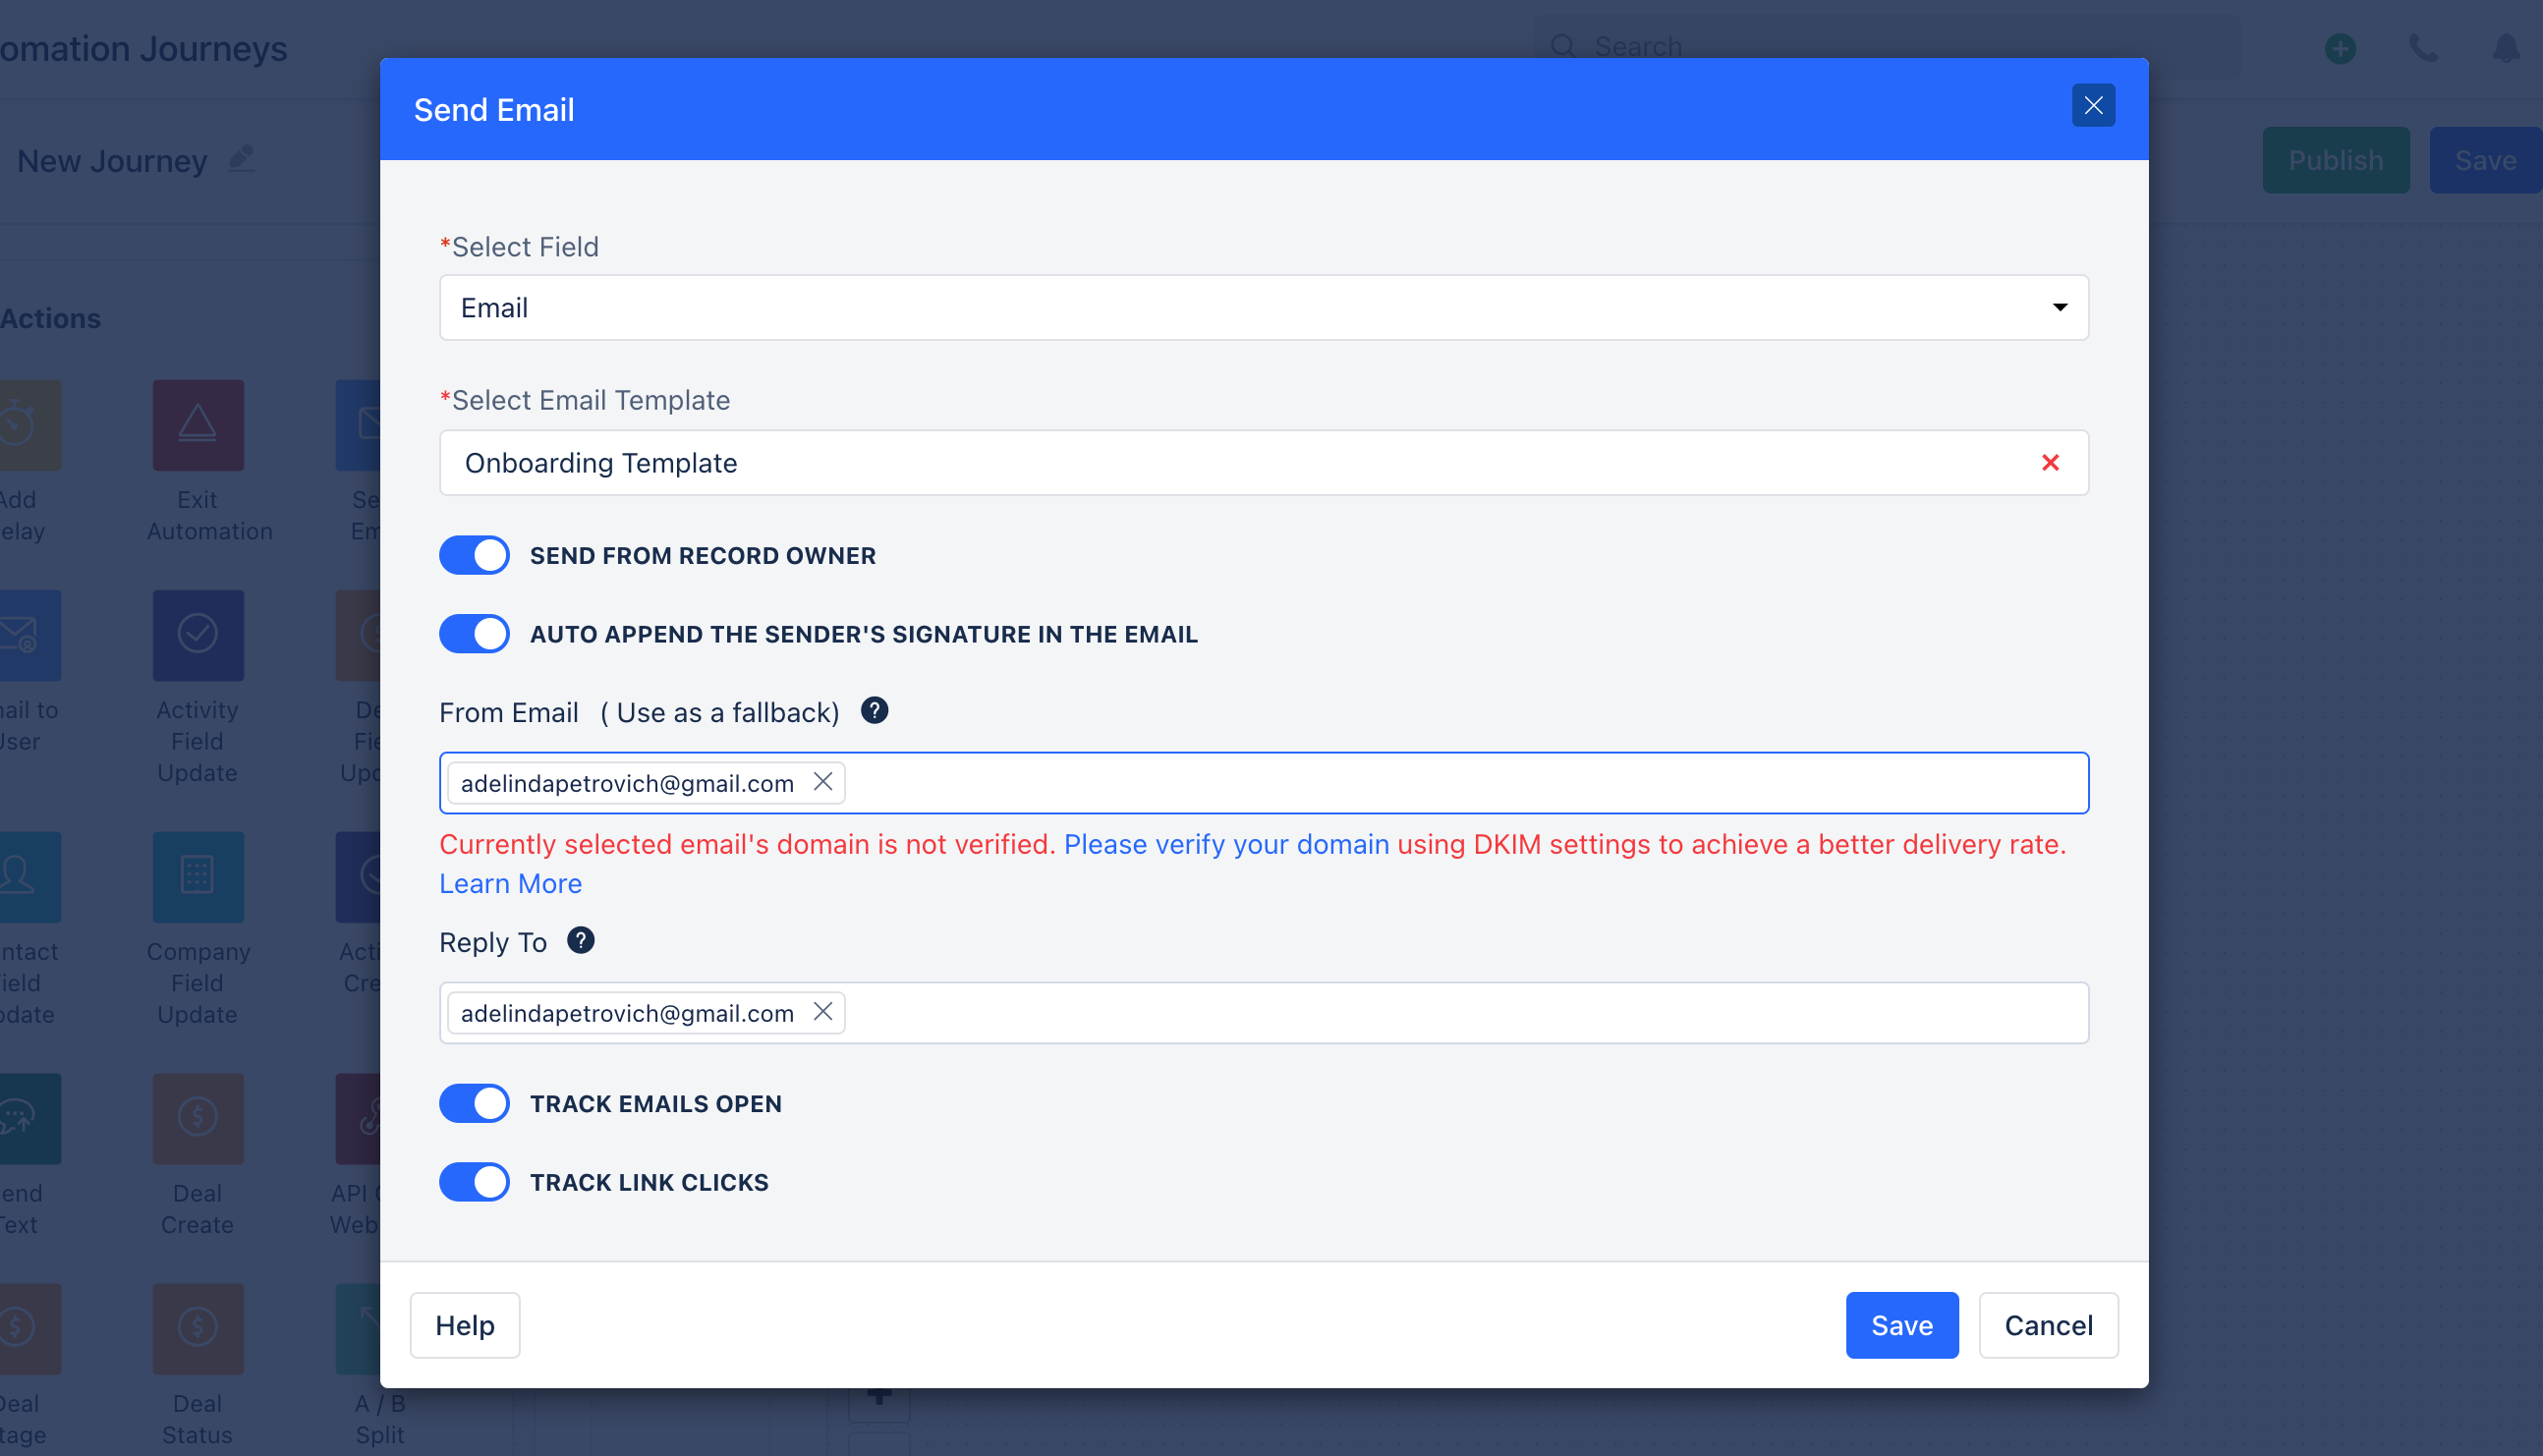
Task: Remove the From Email address chip
Action: [x=822, y=782]
